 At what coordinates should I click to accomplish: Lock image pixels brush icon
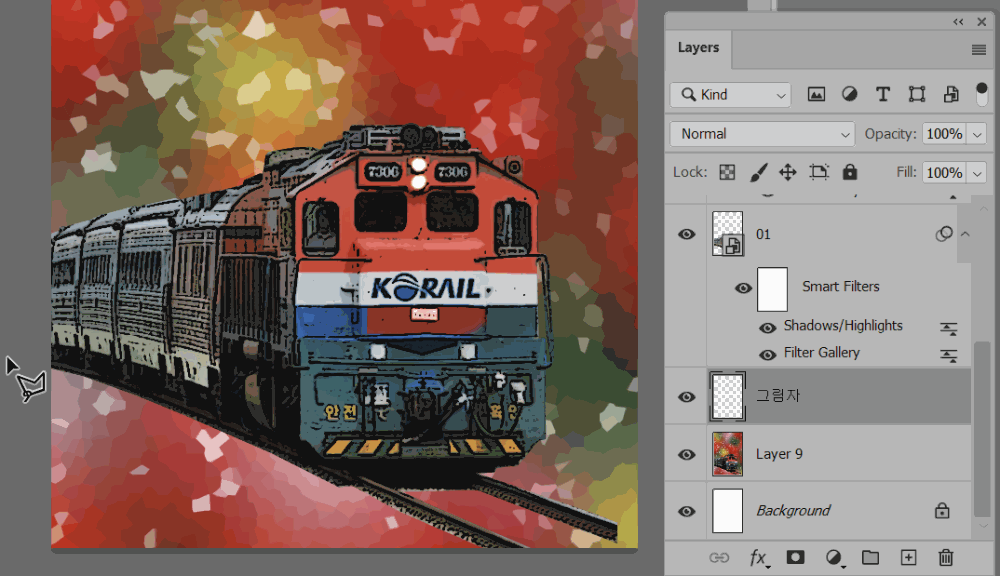(x=758, y=172)
